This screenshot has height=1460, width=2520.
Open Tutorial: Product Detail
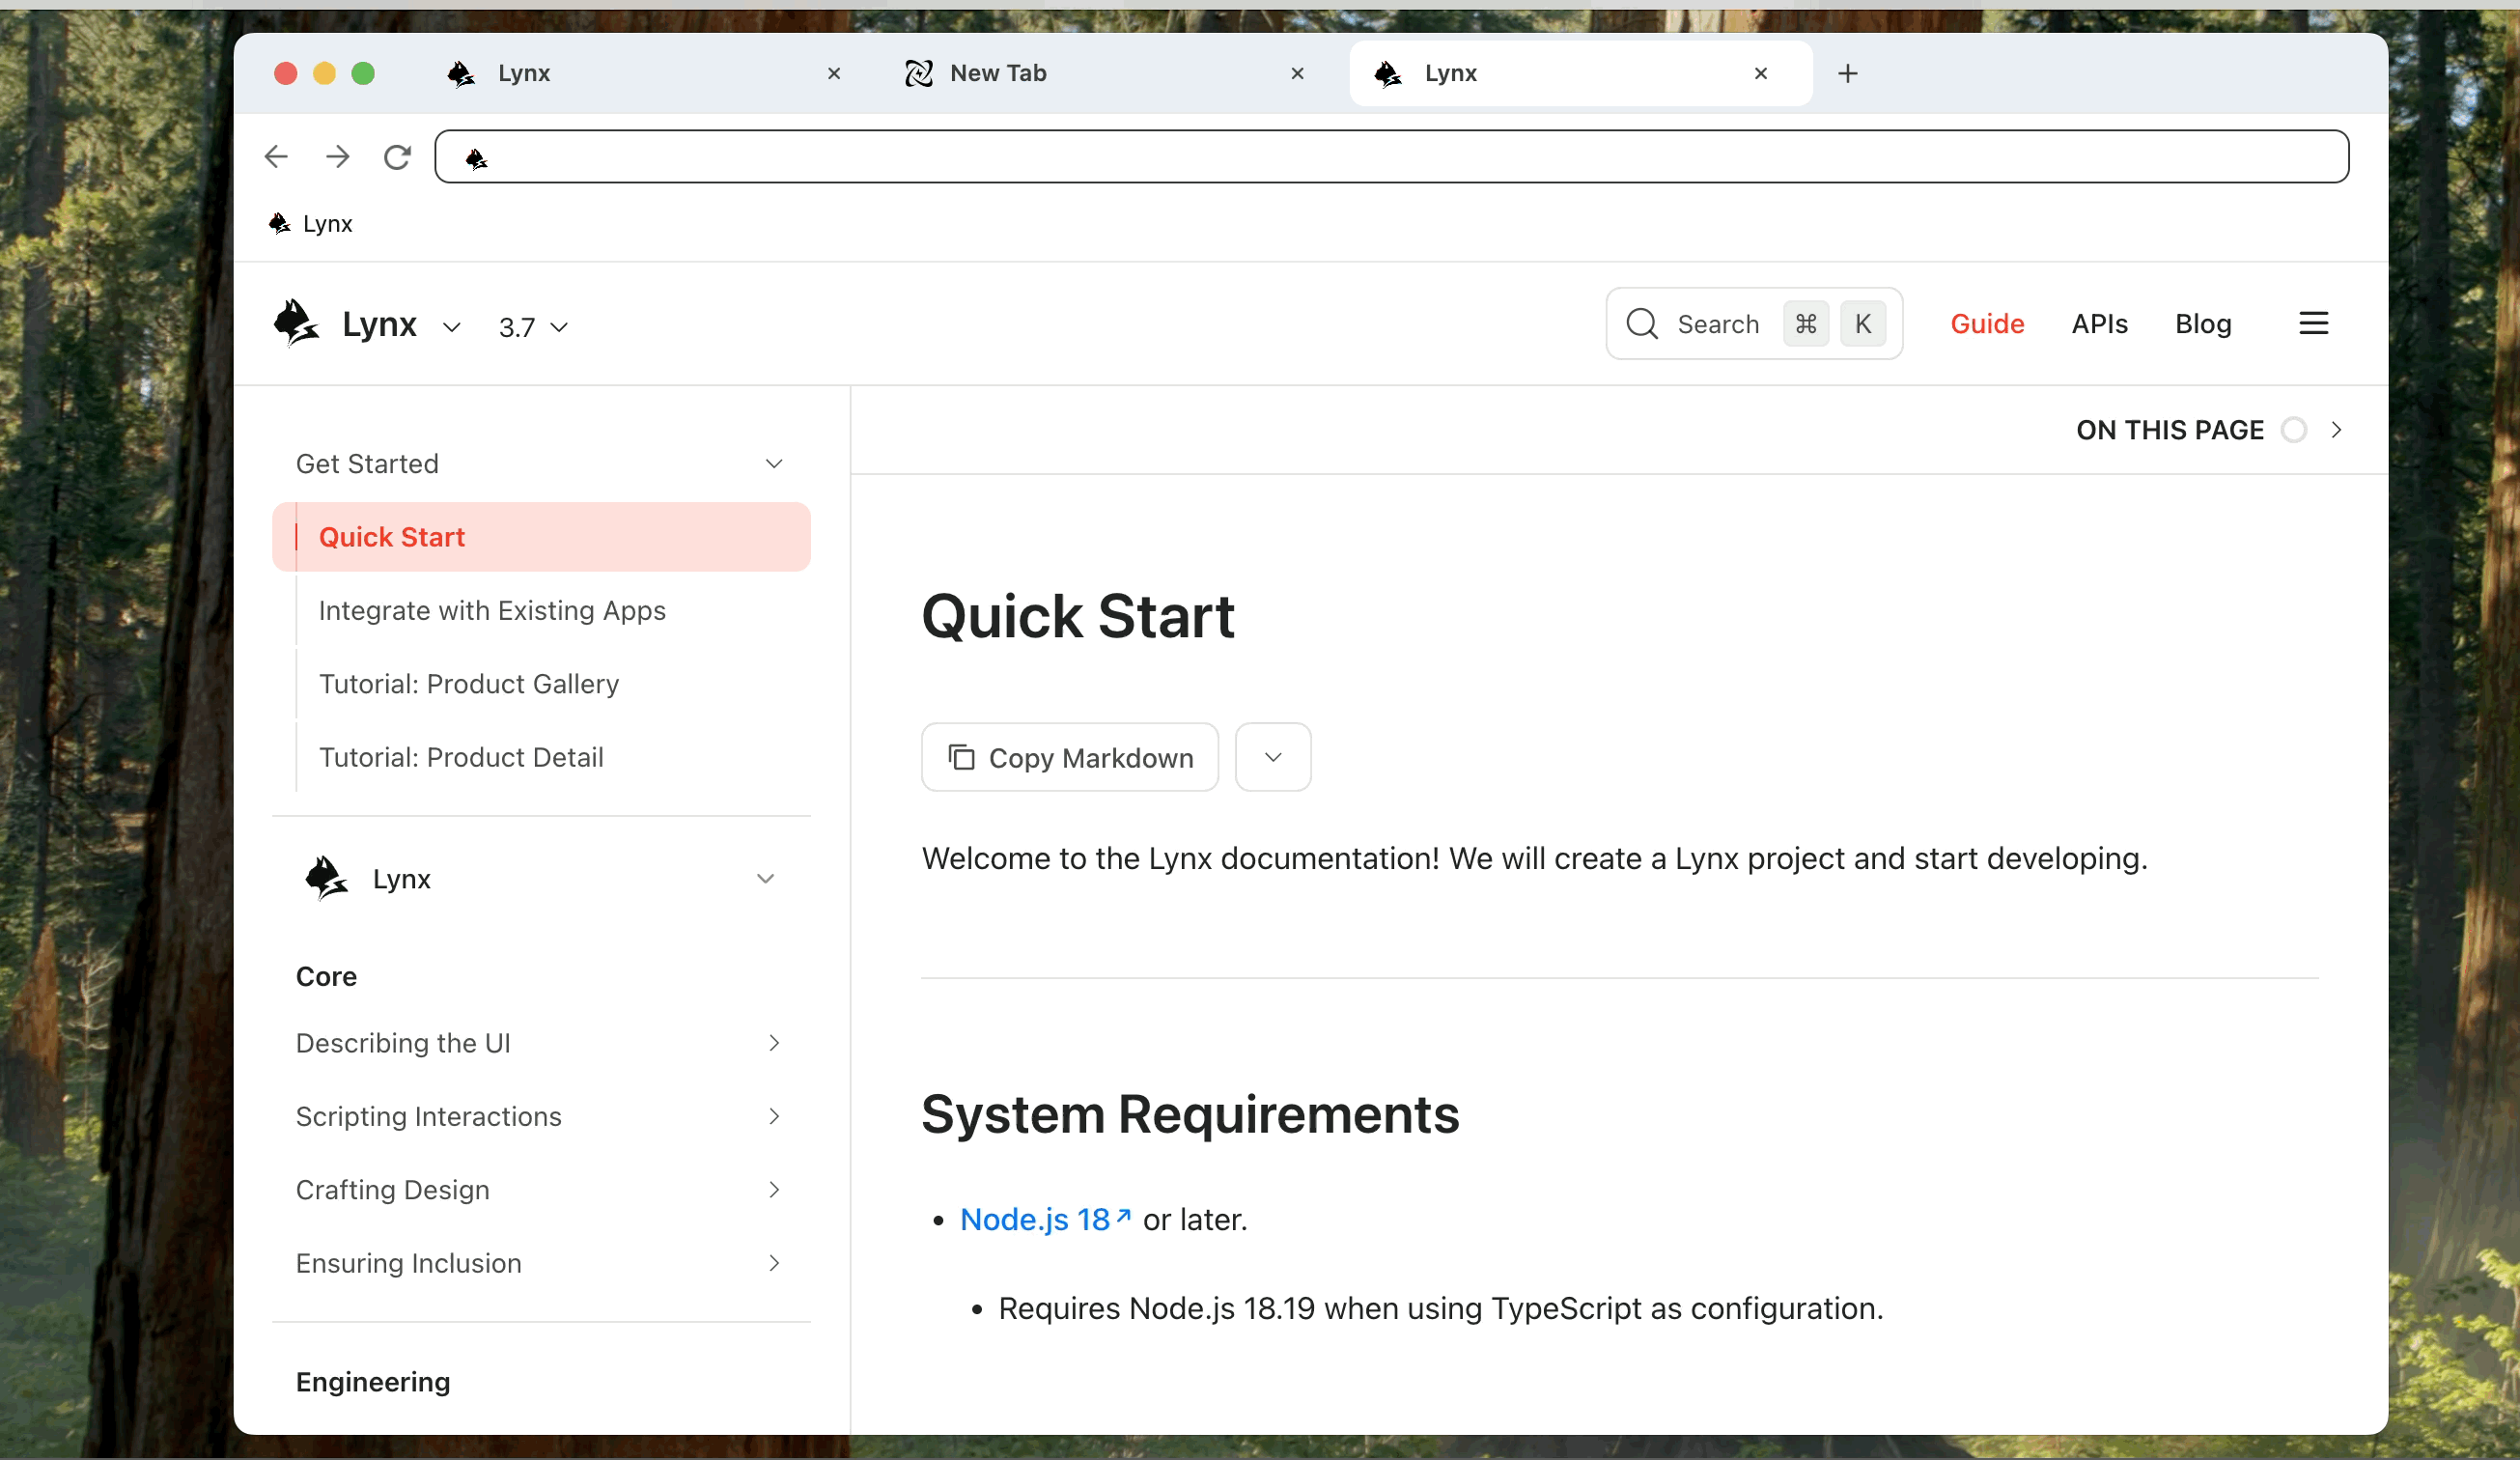pos(461,758)
